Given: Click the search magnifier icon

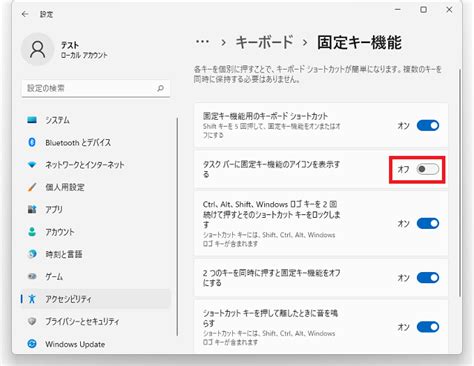Looking at the screenshot, I should click(160, 88).
